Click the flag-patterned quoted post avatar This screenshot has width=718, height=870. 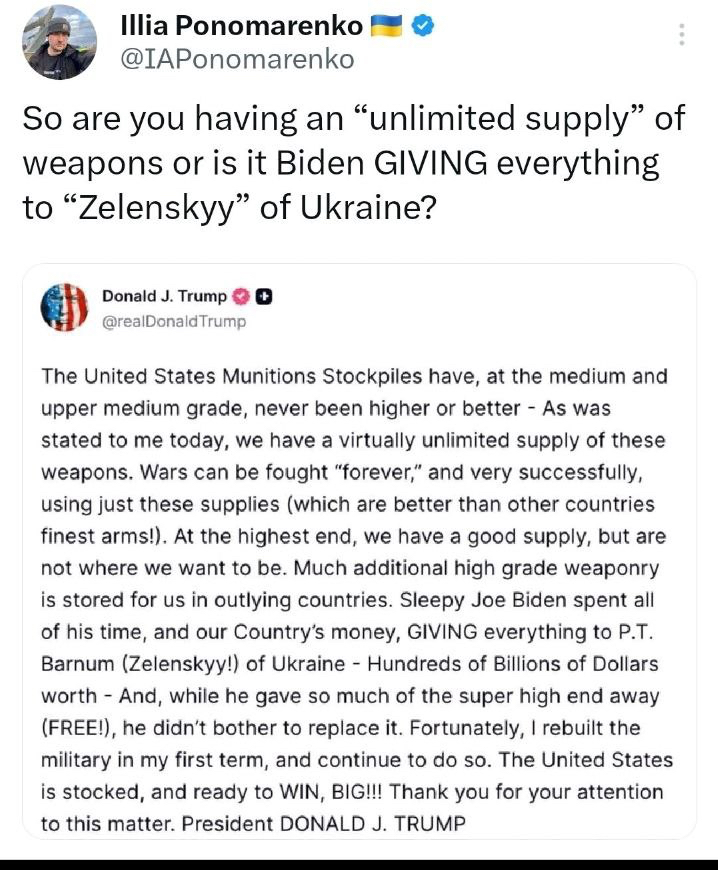pos(64,307)
